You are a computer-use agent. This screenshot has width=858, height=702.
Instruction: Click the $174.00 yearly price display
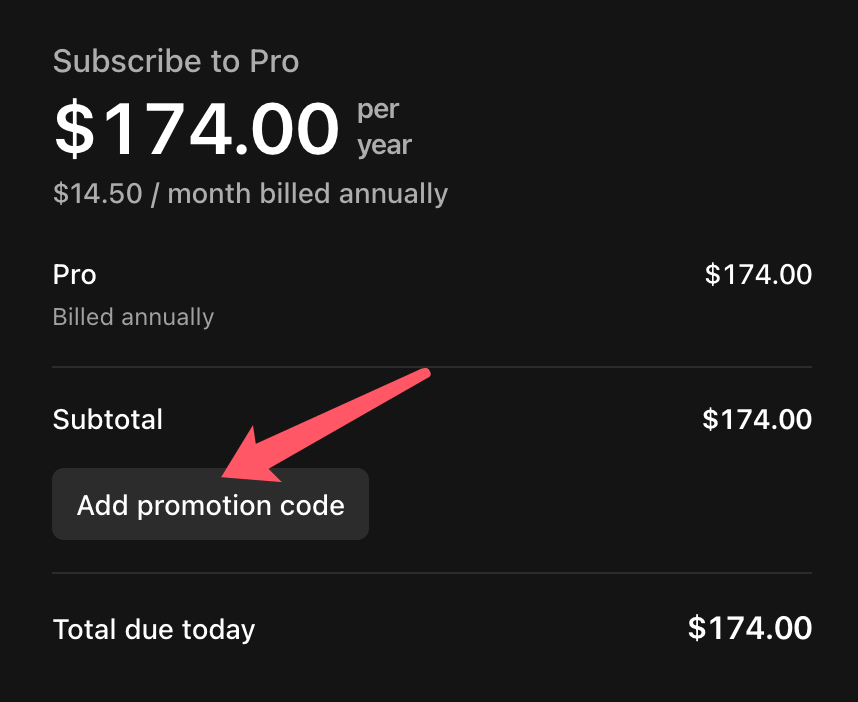pos(196,128)
